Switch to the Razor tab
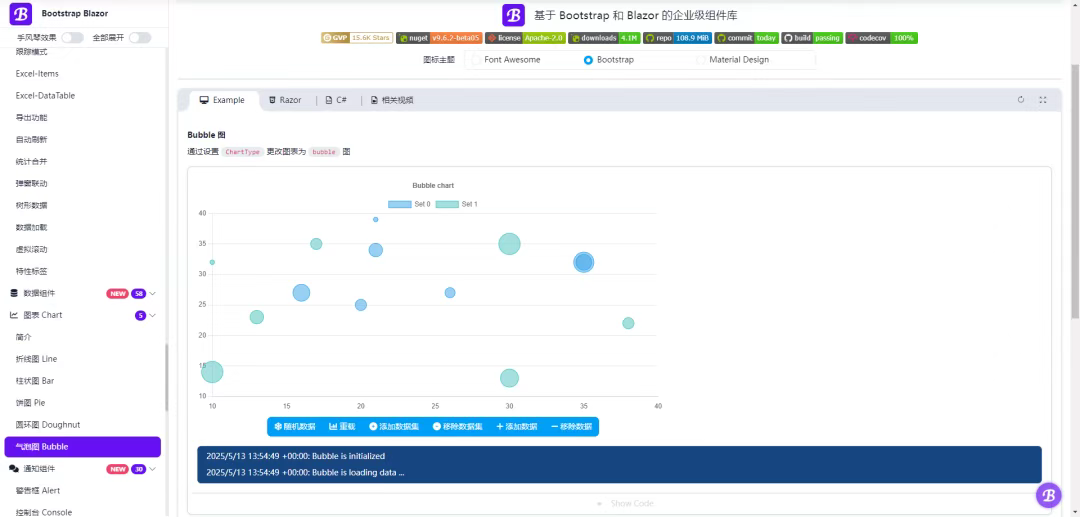Viewport: 1080px width, 517px height. [285, 100]
